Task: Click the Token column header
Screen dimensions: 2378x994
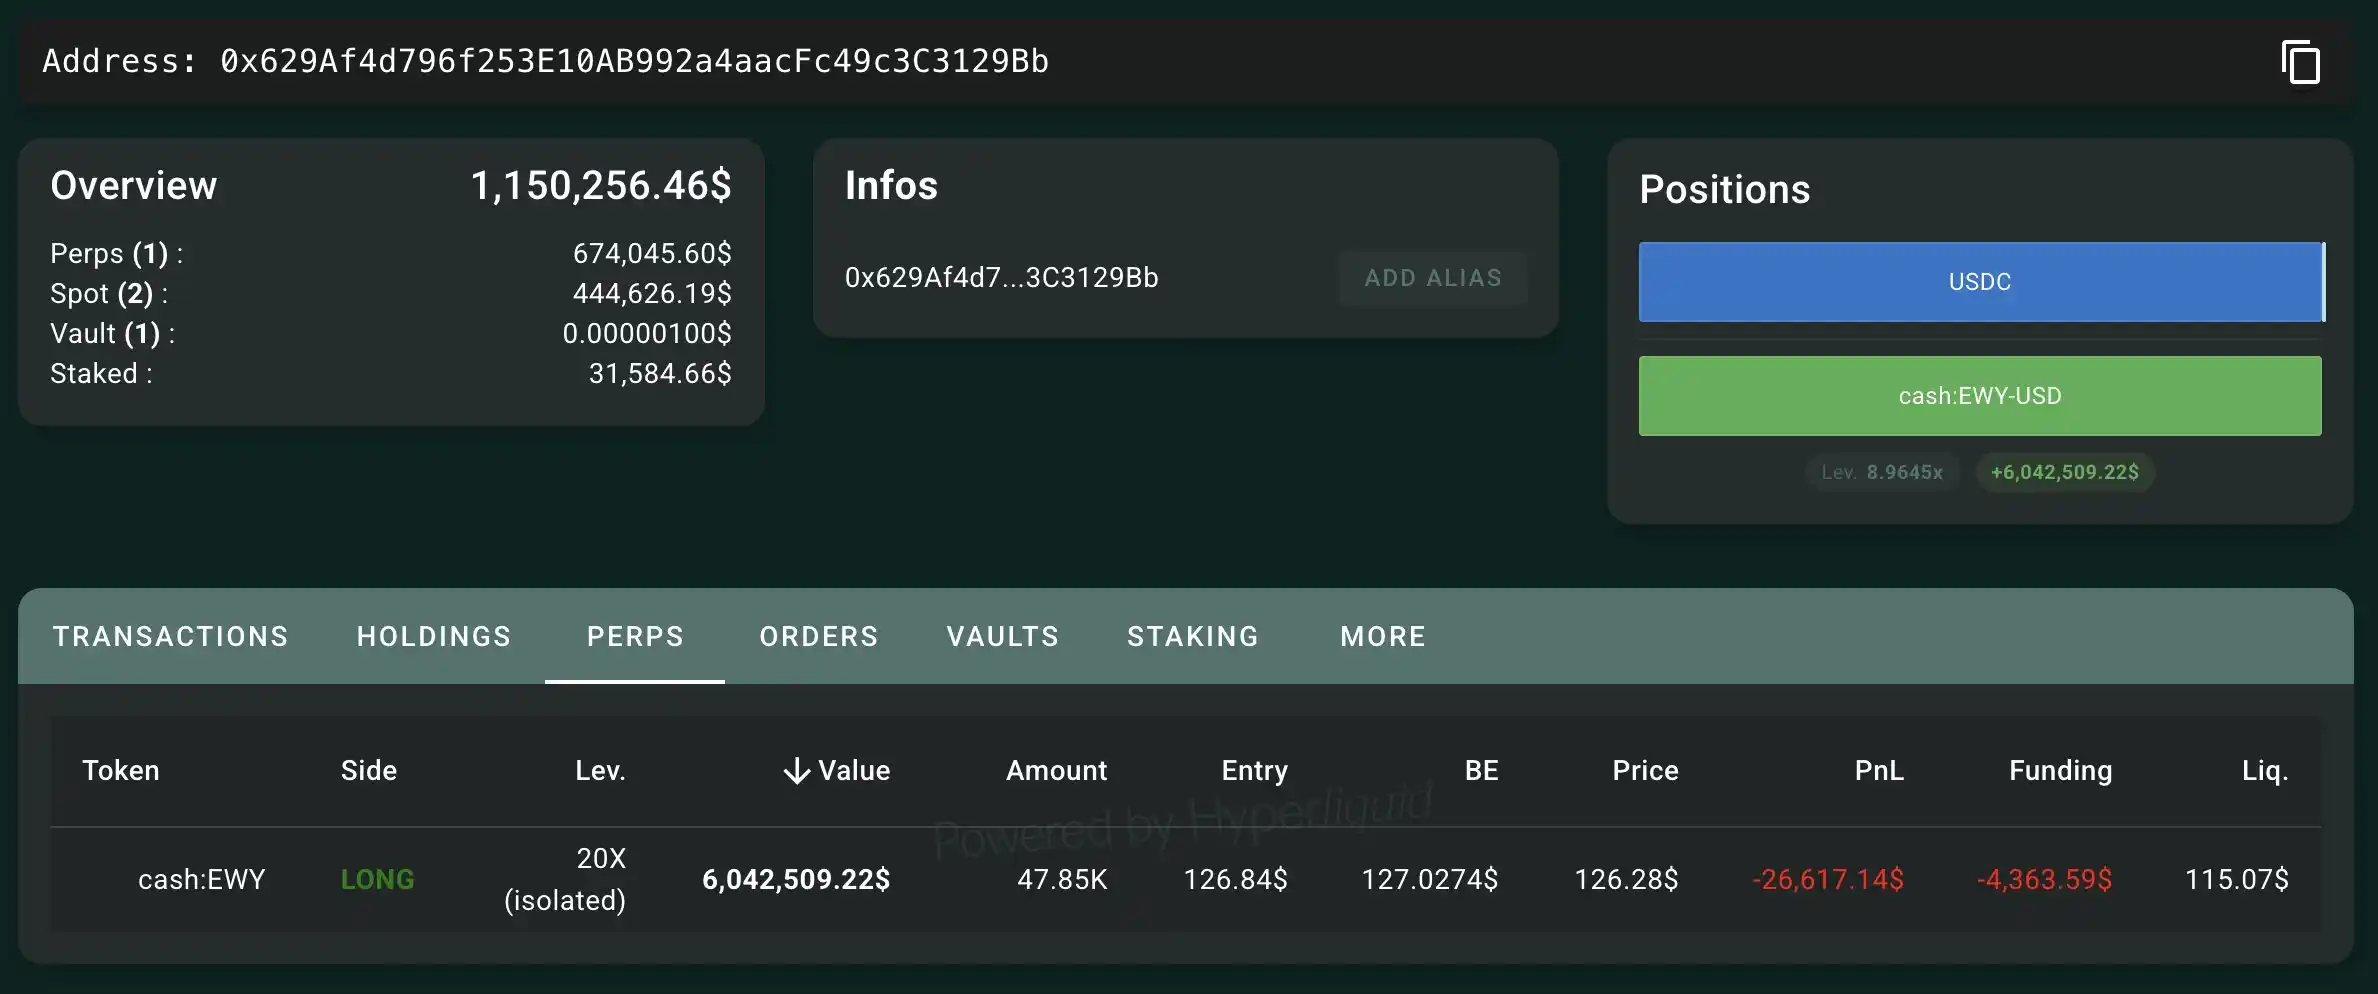Action: [121, 771]
